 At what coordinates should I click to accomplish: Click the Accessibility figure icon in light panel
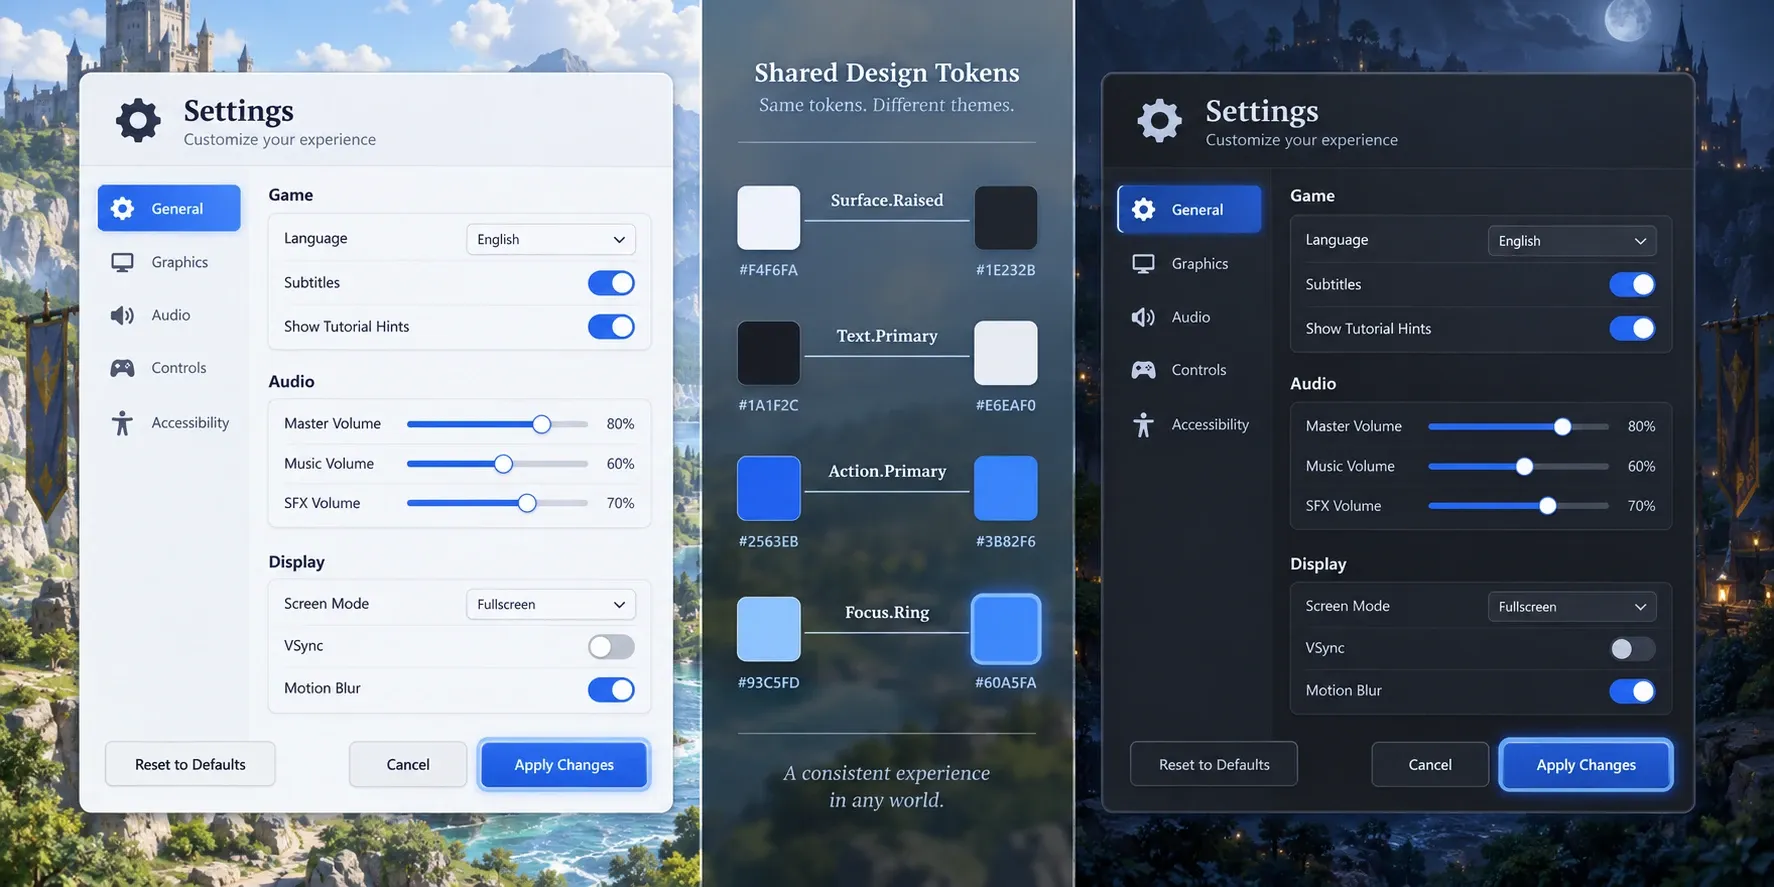point(122,423)
